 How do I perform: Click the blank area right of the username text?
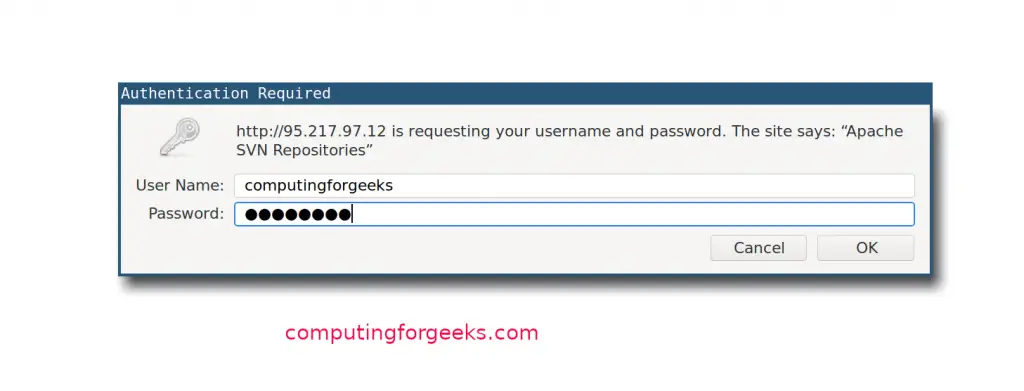coord(653,185)
